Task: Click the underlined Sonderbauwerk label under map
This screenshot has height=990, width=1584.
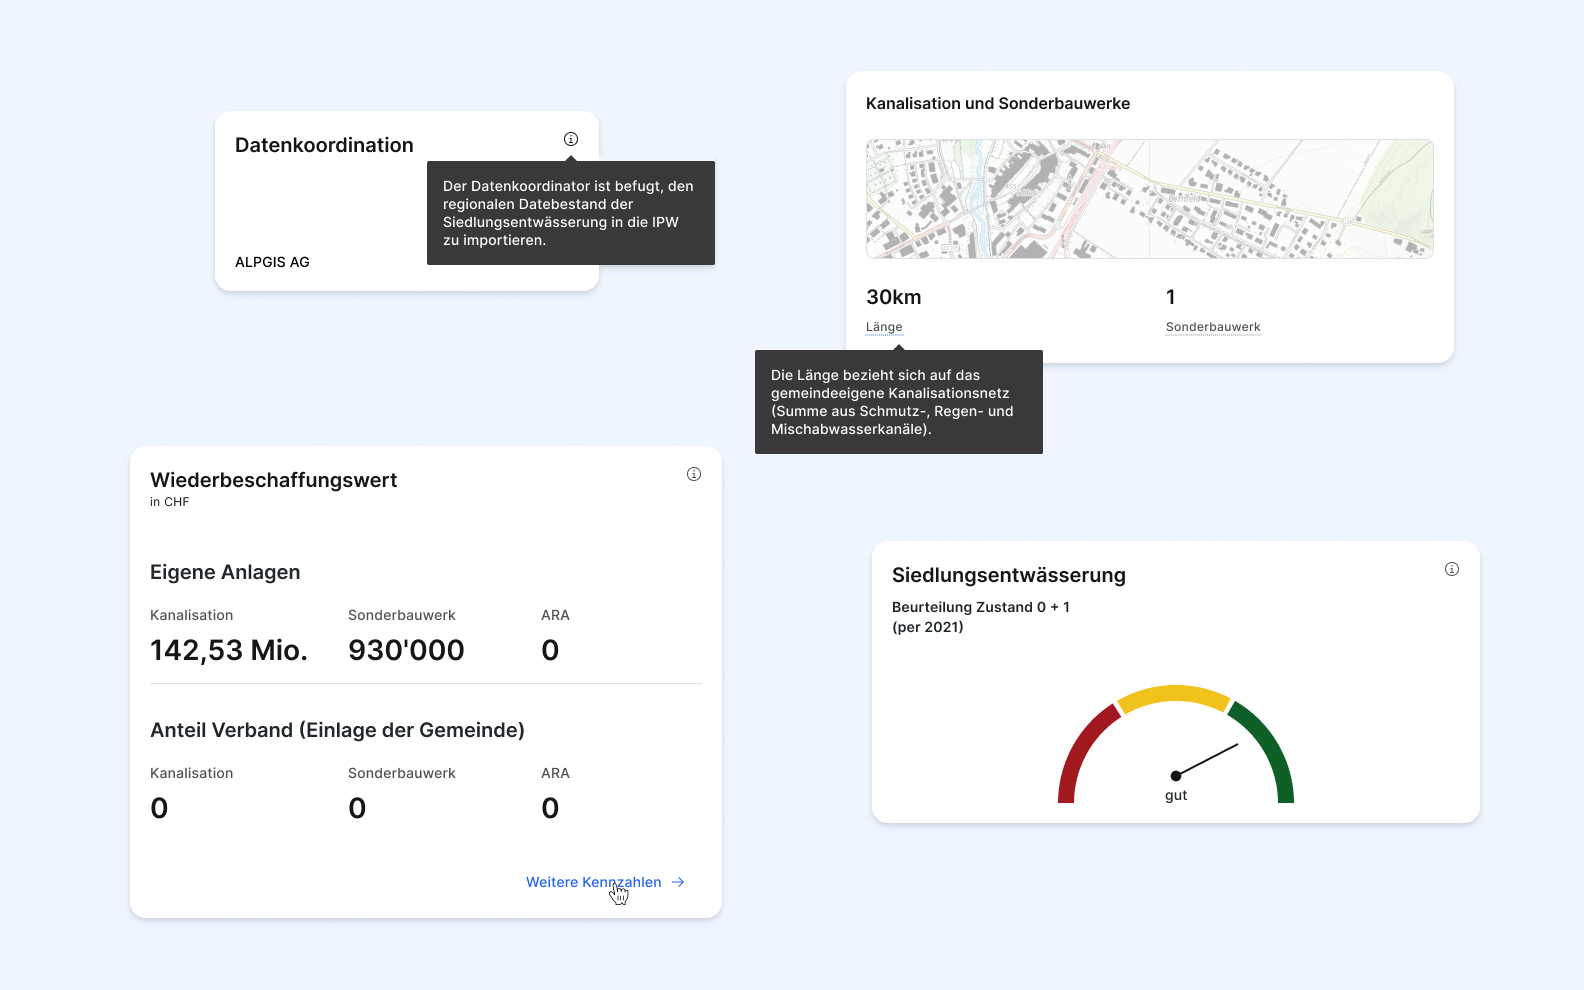Action: point(1212,327)
